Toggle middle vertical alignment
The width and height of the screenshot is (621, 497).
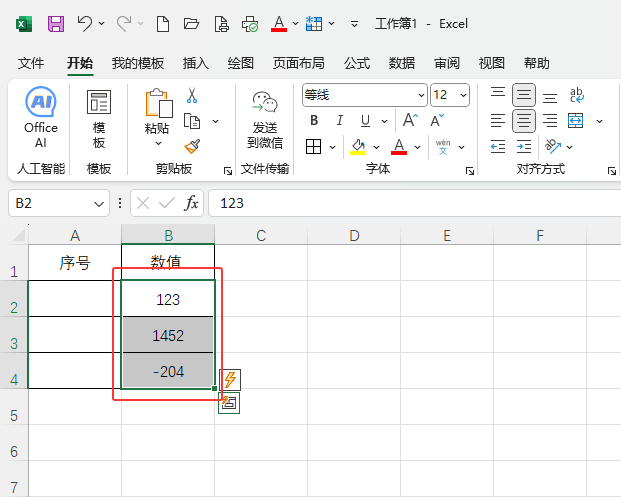coord(524,95)
